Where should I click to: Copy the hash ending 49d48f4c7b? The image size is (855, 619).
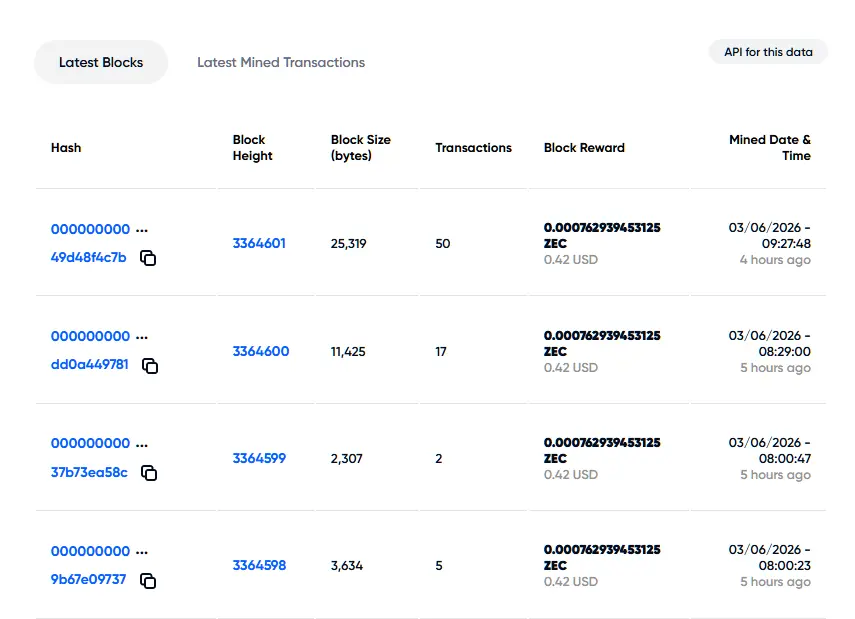(x=148, y=258)
